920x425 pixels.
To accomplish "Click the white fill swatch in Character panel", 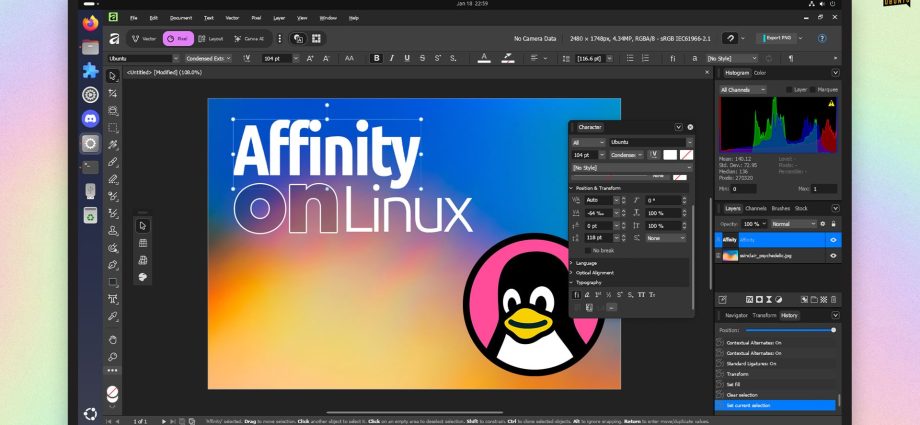I will pyautogui.click(x=669, y=155).
